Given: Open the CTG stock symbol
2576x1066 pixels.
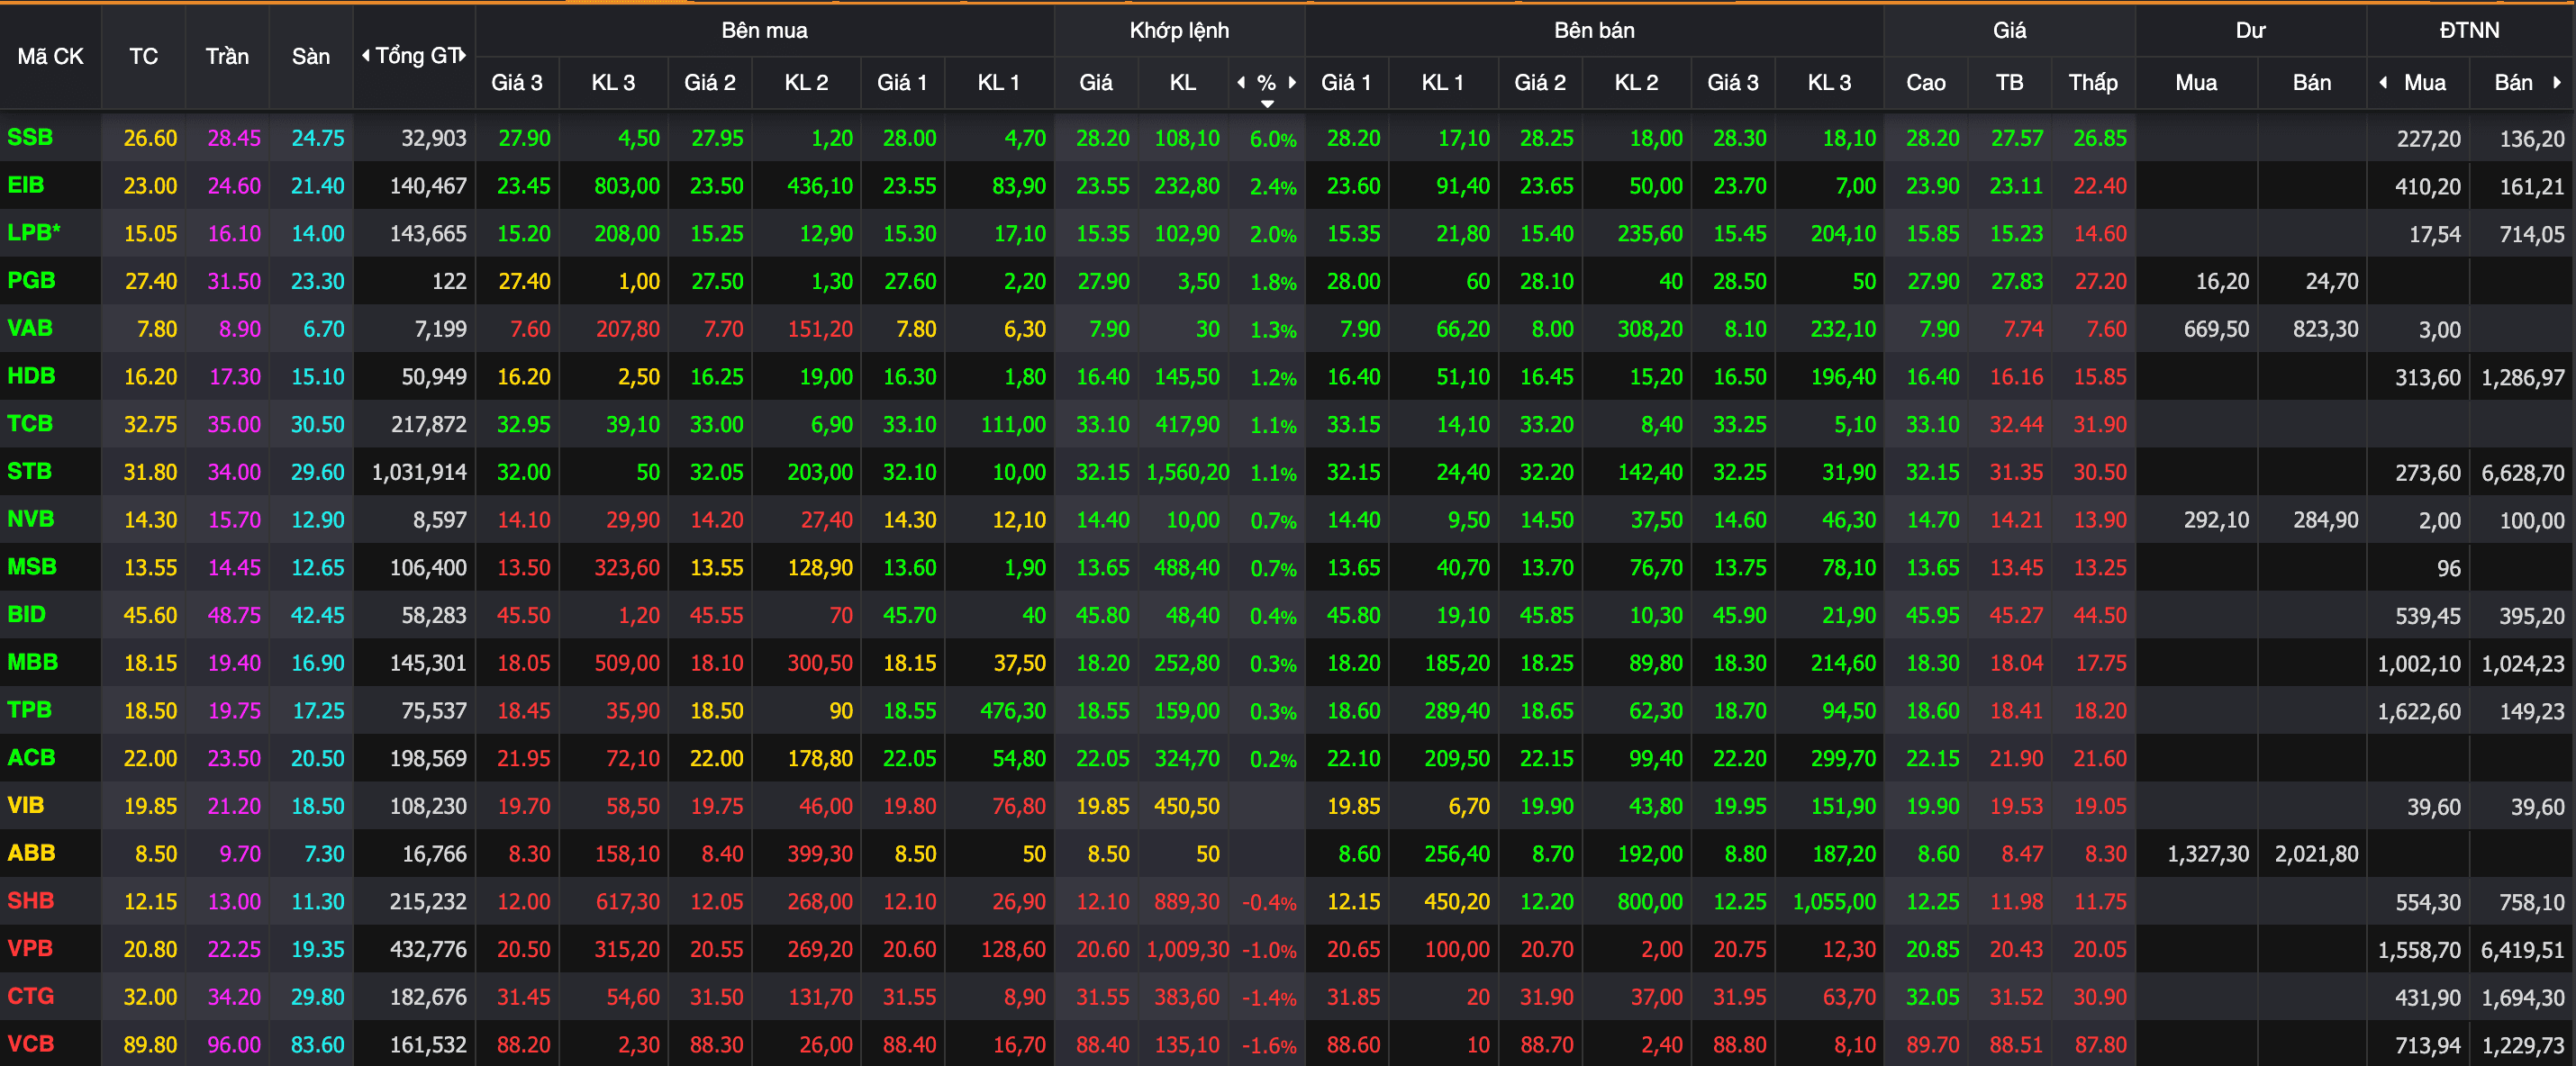Looking at the screenshot, I should (30, 996).
